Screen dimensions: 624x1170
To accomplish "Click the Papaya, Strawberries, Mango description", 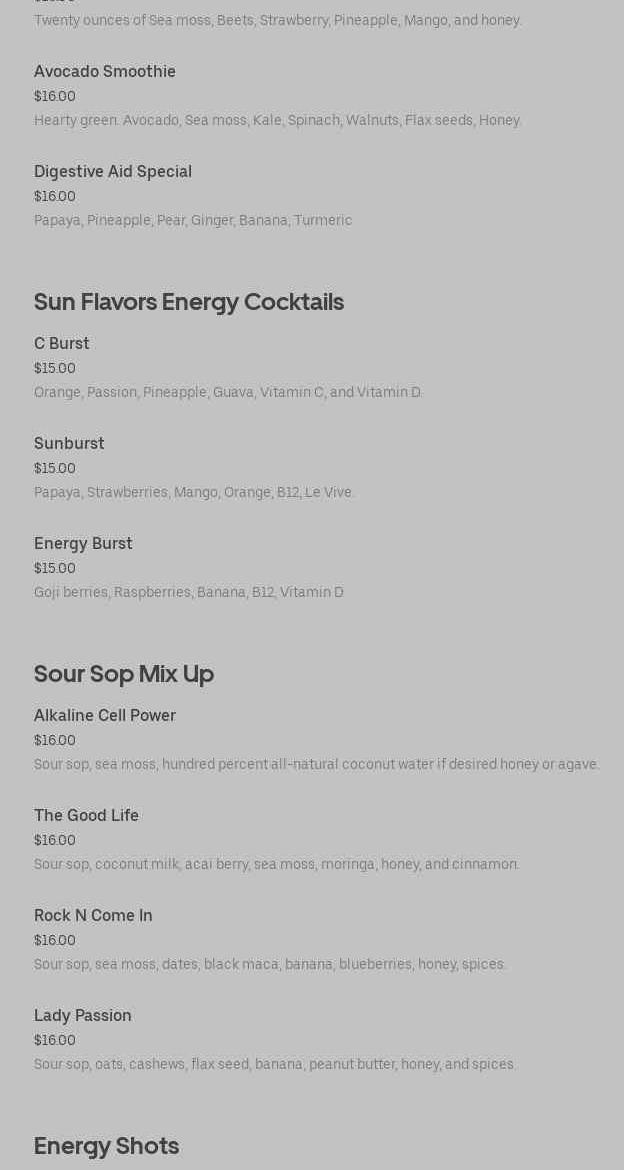I will 194,492.
